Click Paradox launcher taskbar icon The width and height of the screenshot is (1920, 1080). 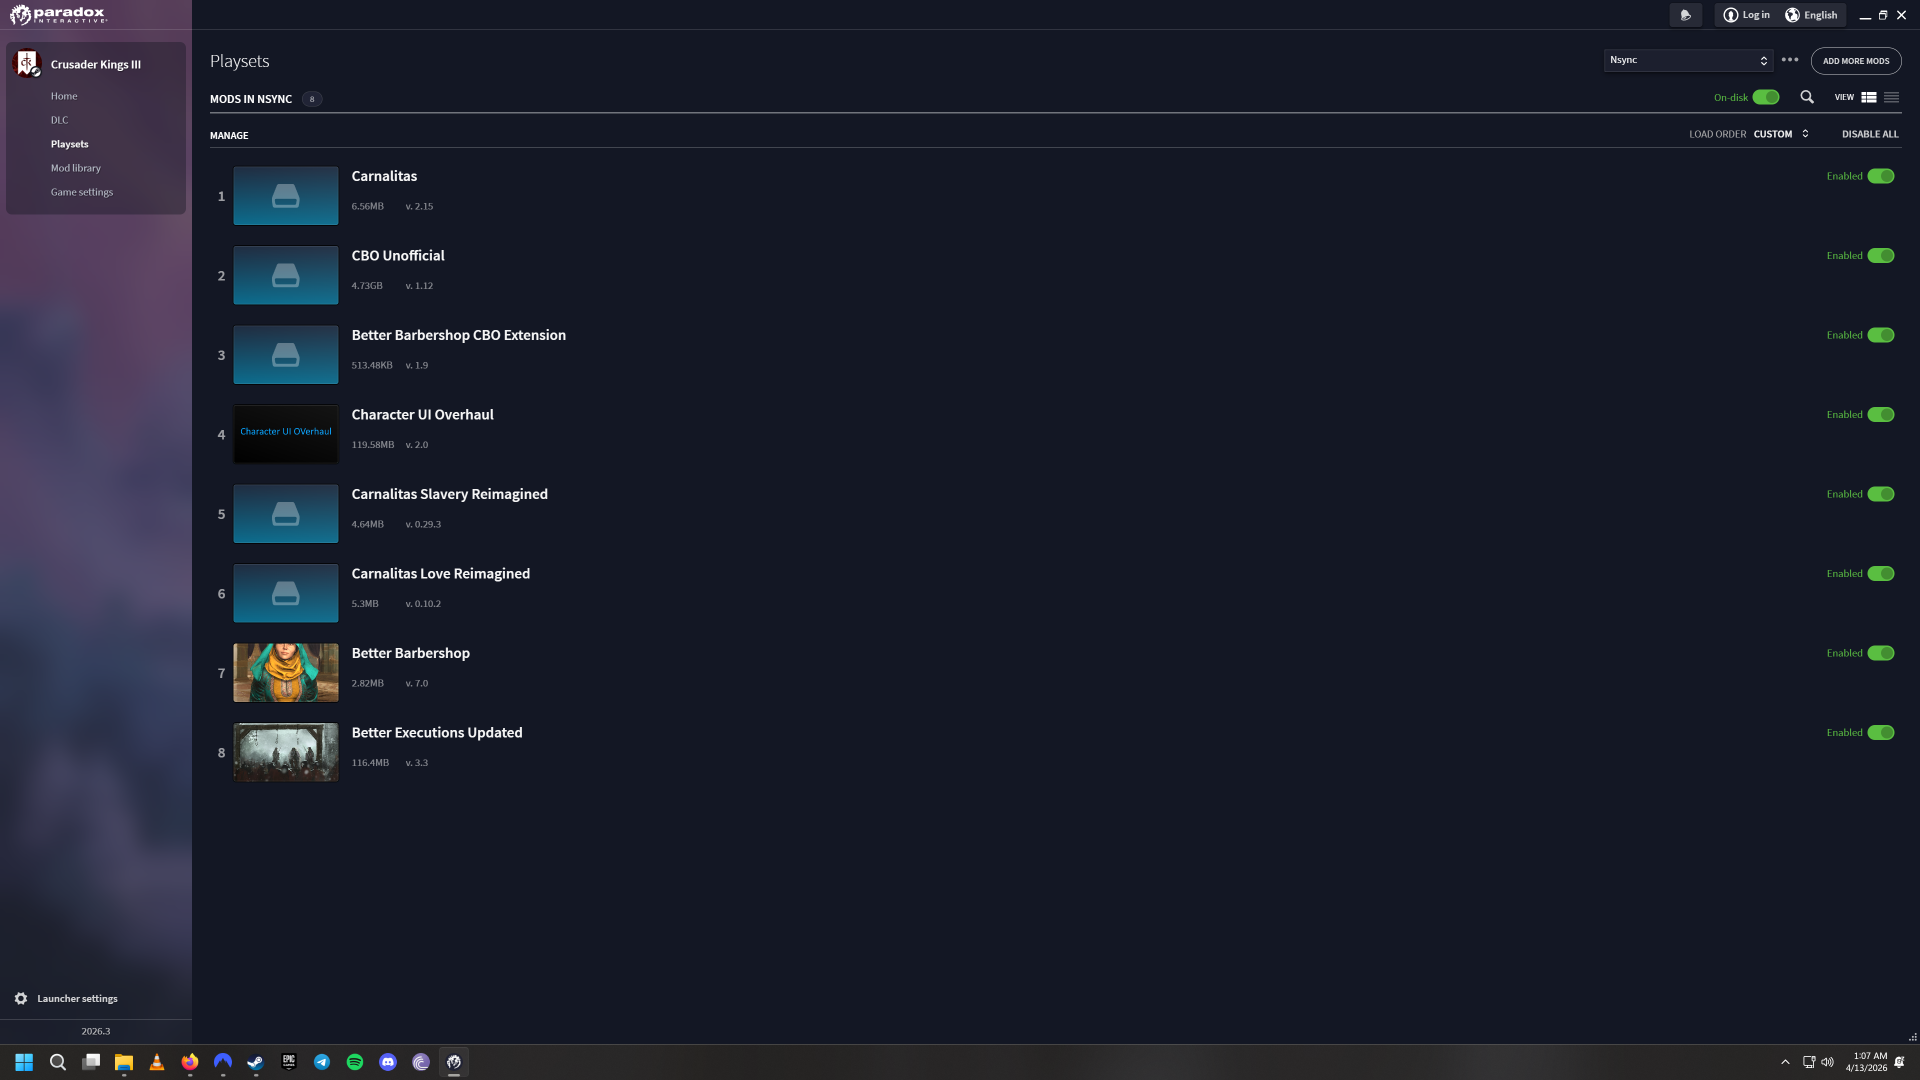point(454,1062)
